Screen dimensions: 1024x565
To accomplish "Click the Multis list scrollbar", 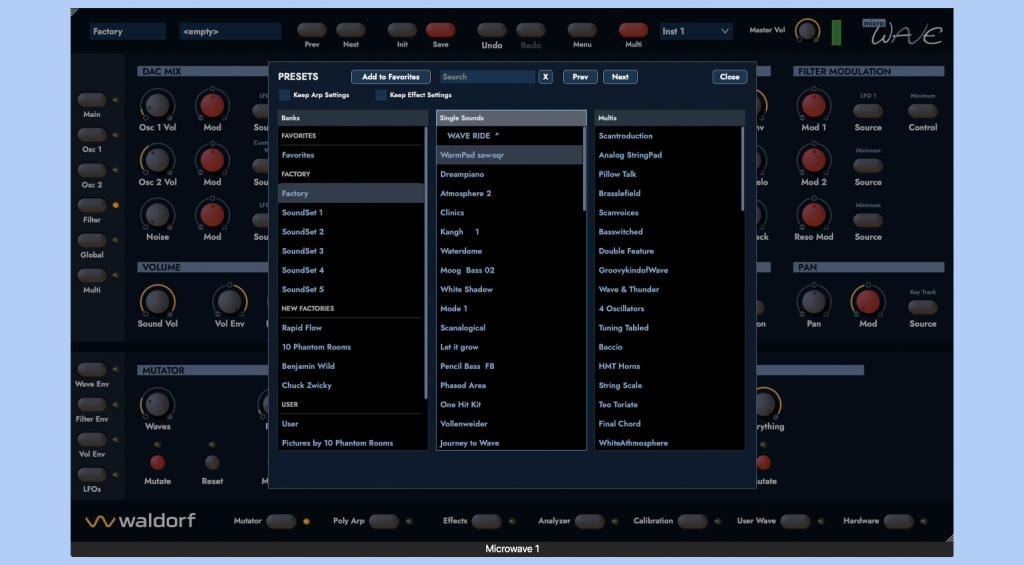I will tap(743, 169).
